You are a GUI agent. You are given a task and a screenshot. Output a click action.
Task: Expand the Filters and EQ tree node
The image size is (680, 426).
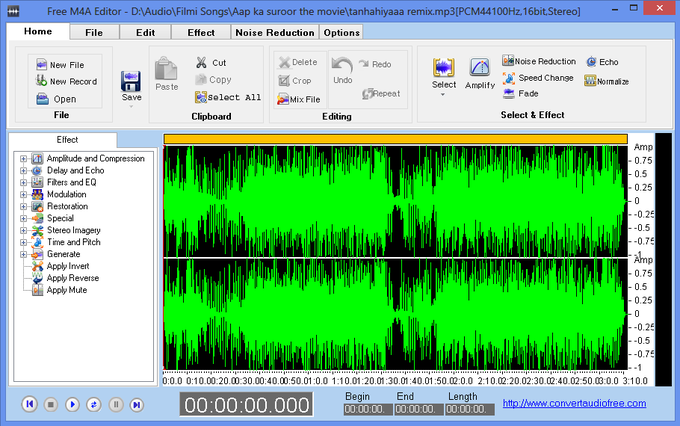pos(23,182)
